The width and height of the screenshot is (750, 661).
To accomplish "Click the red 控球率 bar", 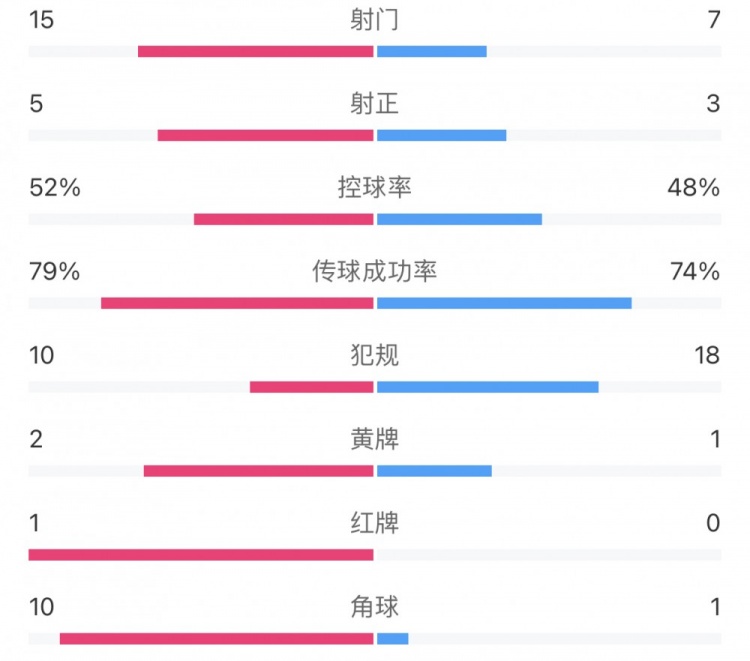I will tap(283, 219).
